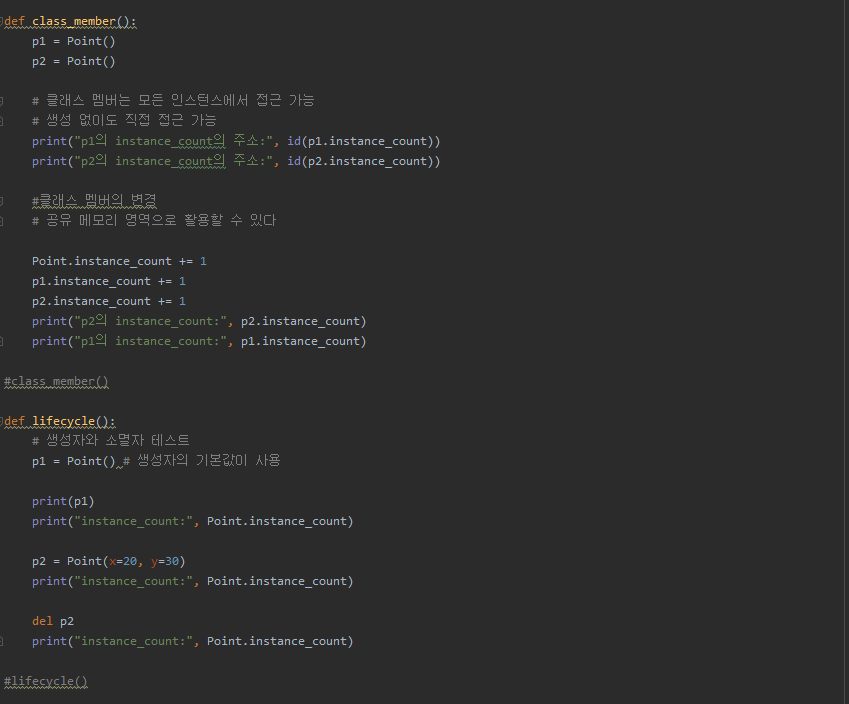Click the 'print(p1)' statement
This screenshot has height=704, width=849.
(63, 501)
